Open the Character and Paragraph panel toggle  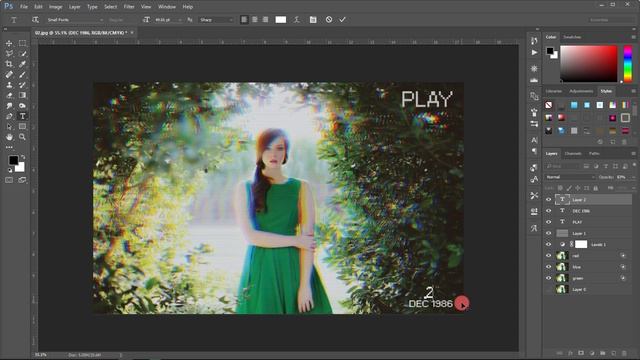click(x=313, y=20)
